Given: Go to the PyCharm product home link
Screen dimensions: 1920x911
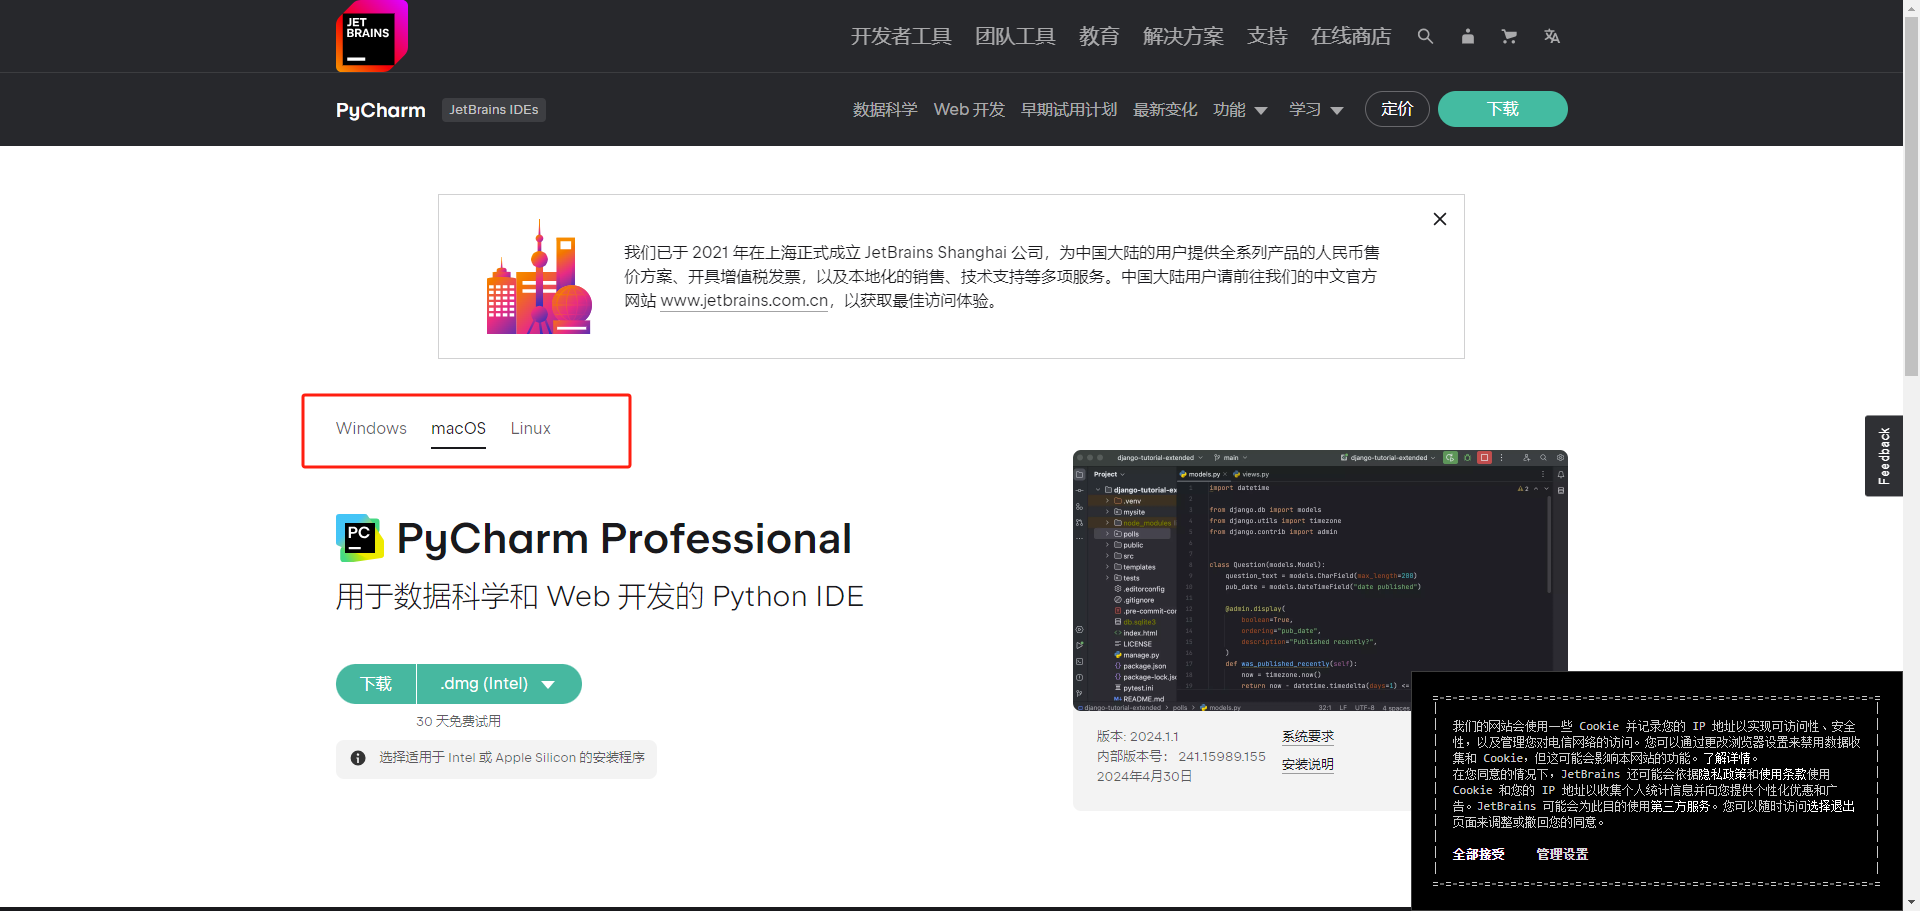Looking at the screenshot, I should [x=381, y=110].
